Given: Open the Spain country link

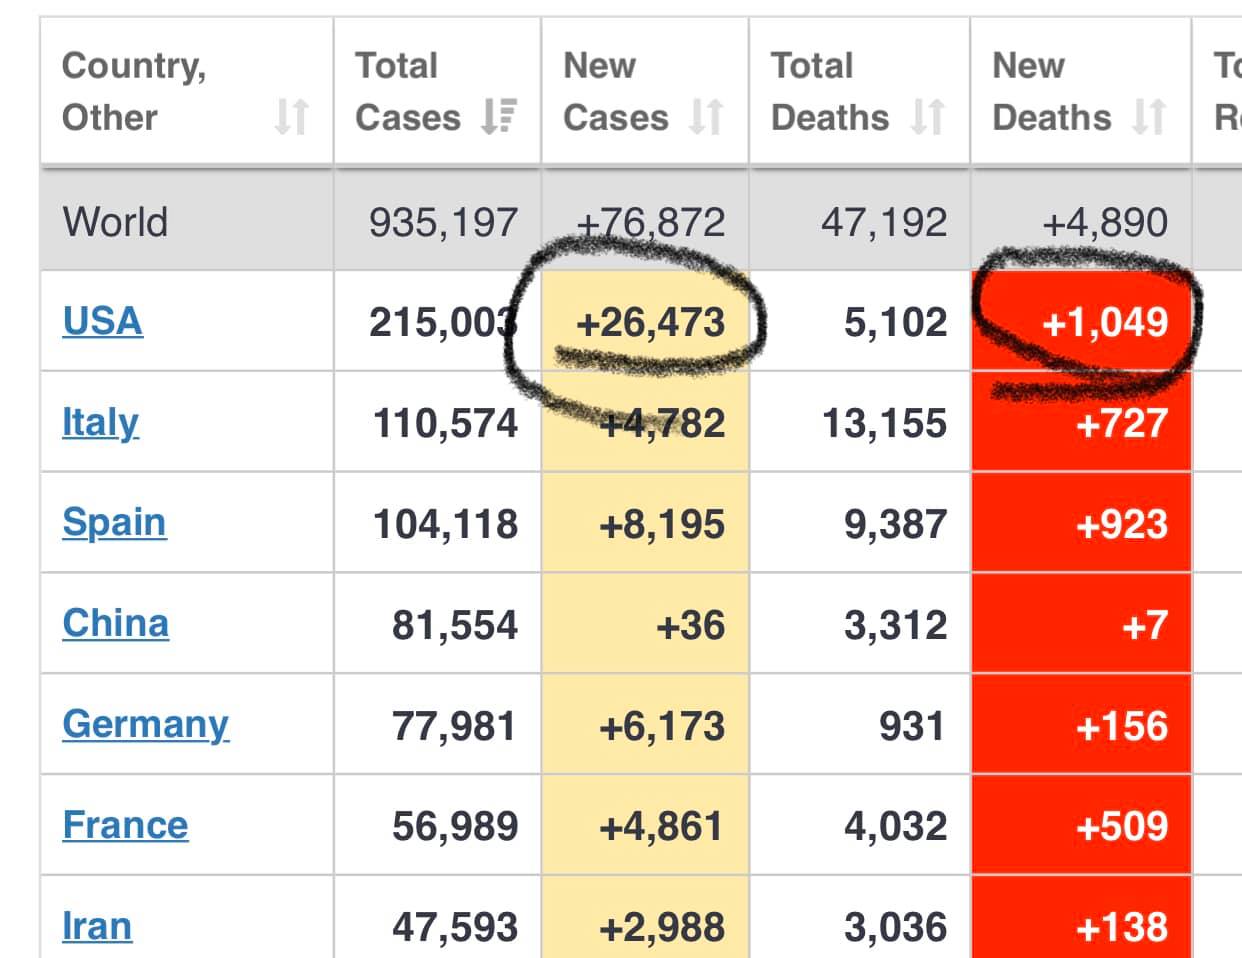Looking at the screenshot, I should pos(114,523).
